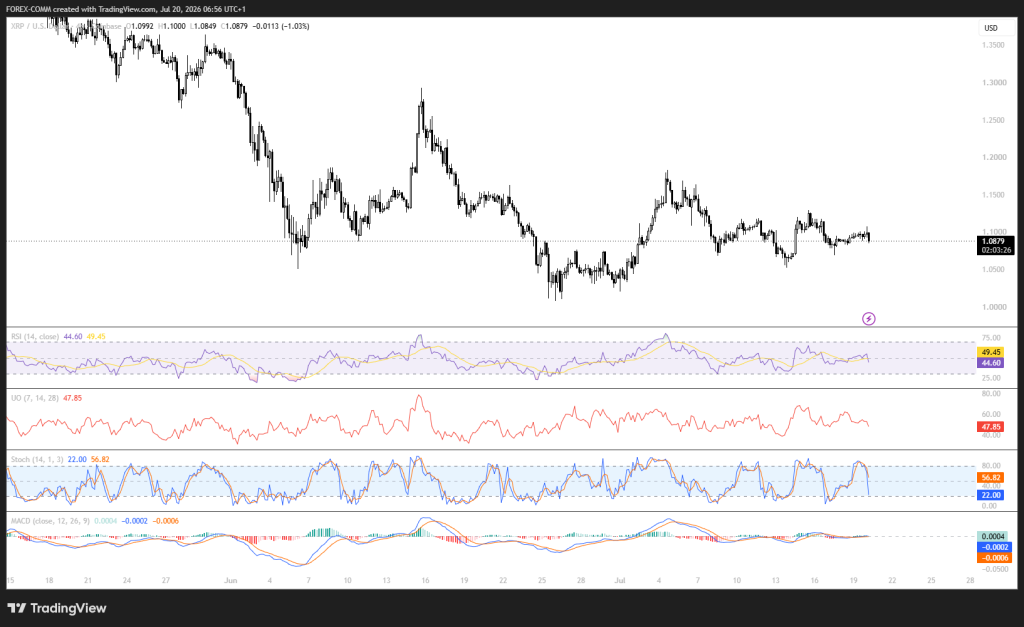This screenshot has width=1024, height=627.
Task: Click the UO (7, 14, 28) indicator legend
Action: point(35,398)
